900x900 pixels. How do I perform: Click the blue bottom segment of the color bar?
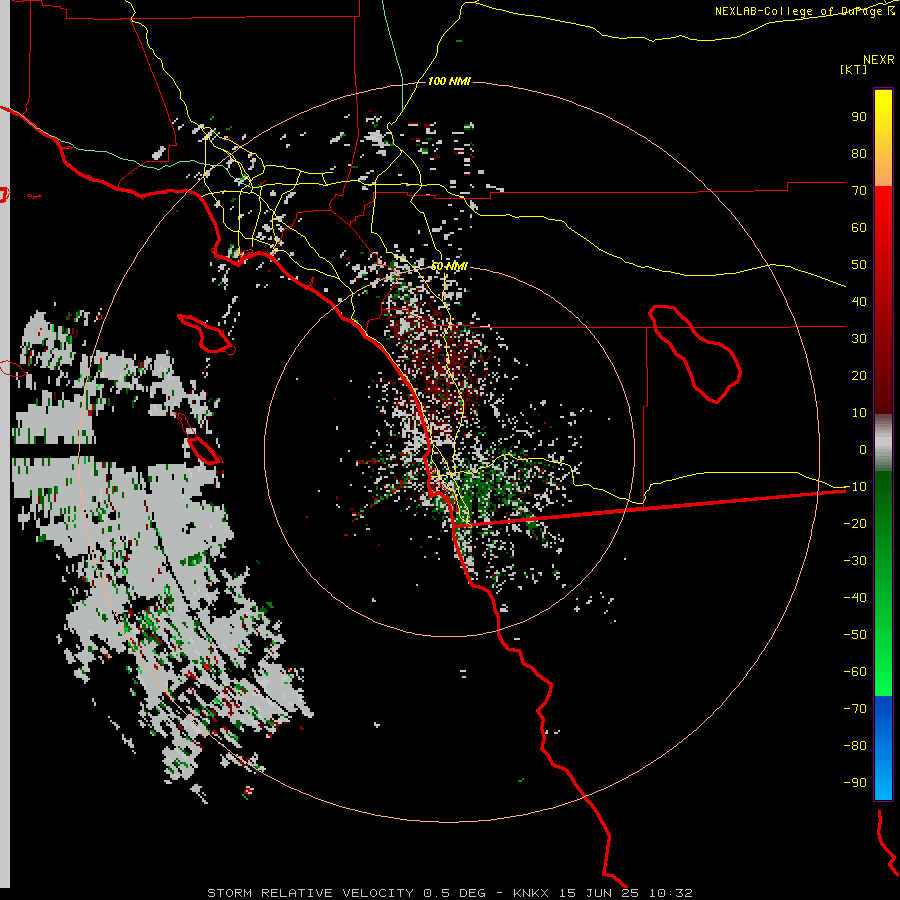[x=883, y=748]
